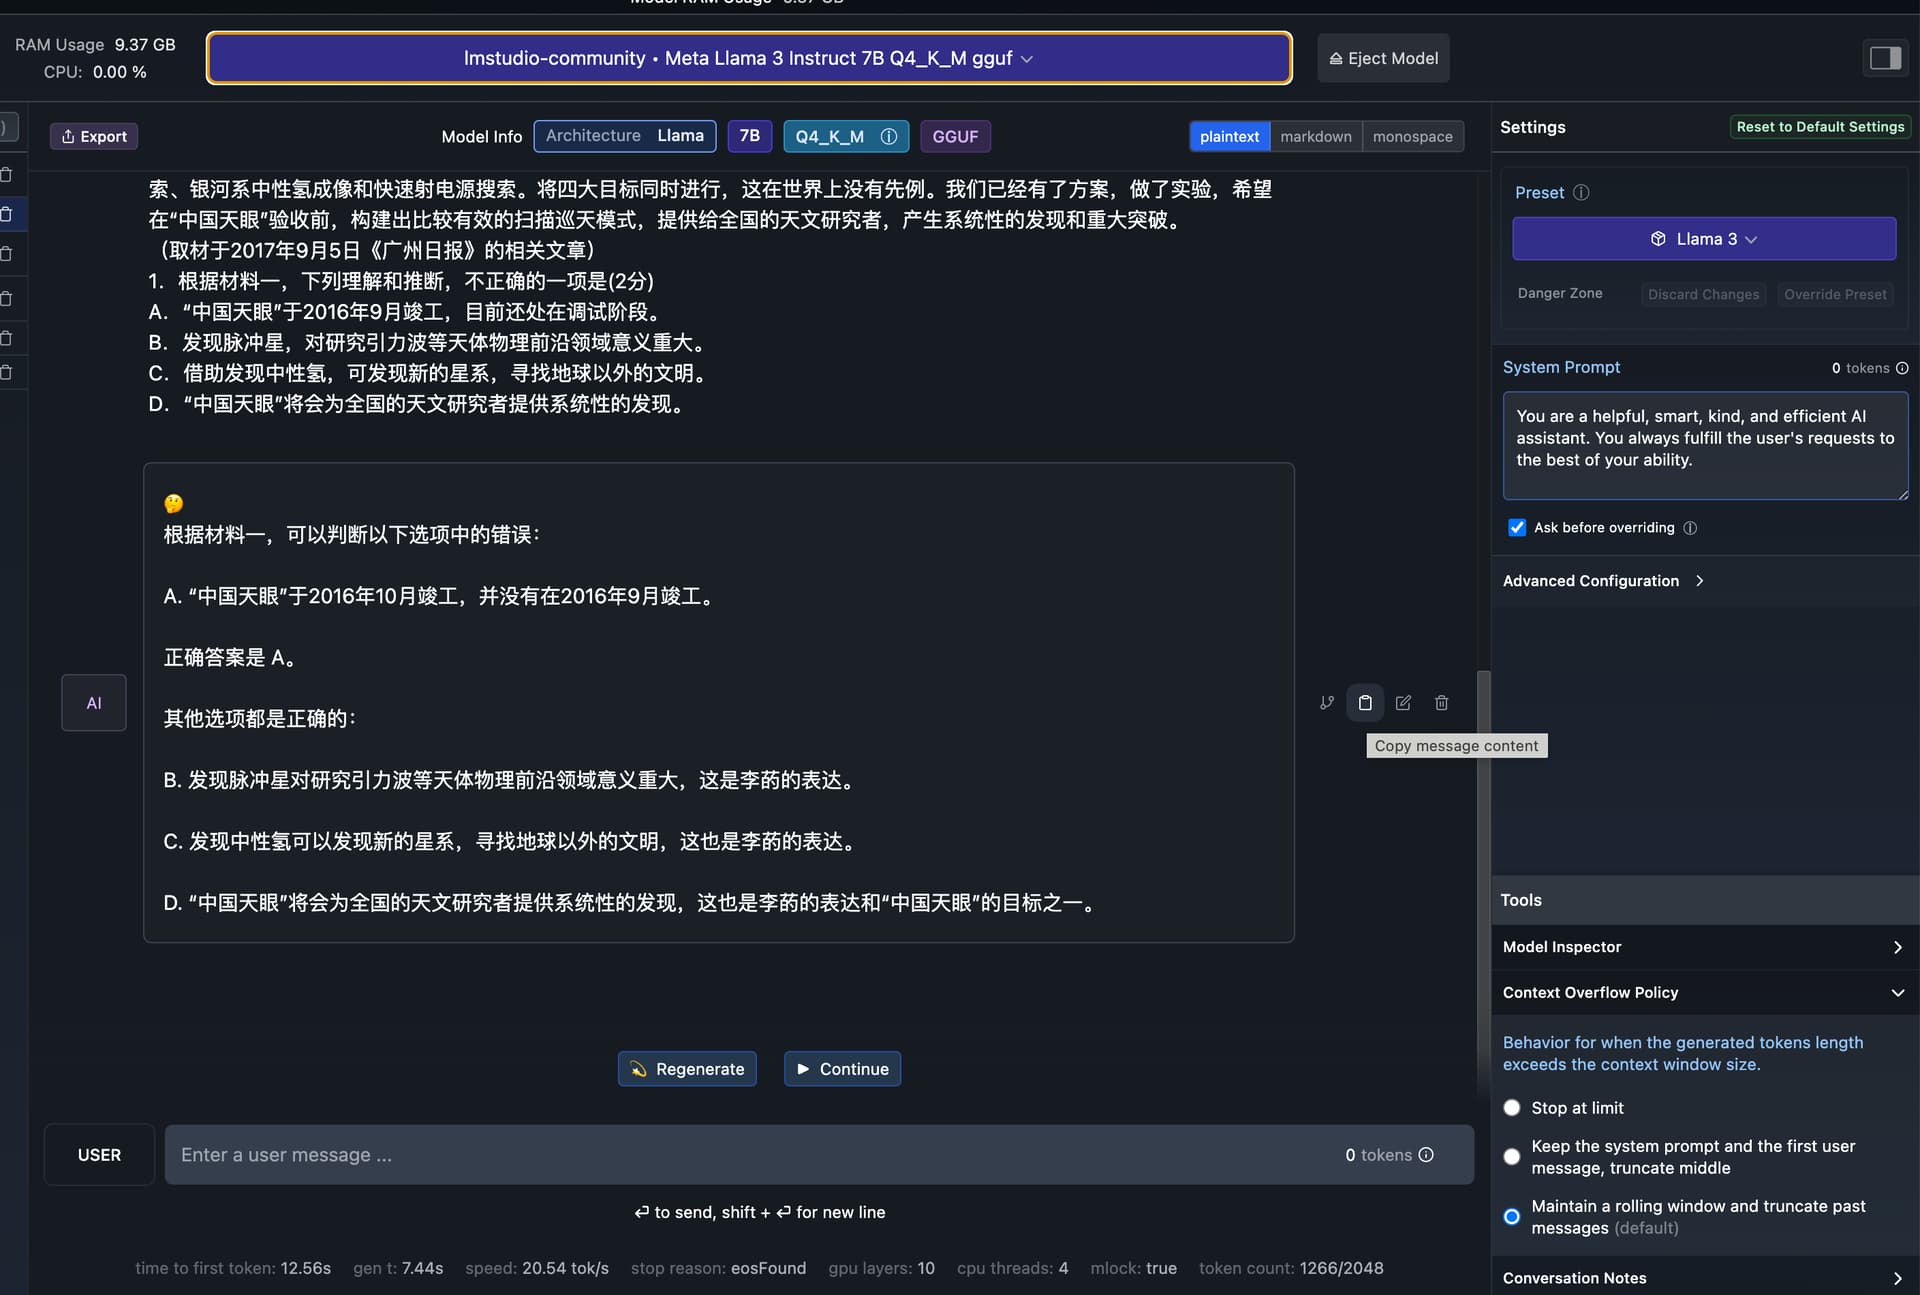Select the Stop at limit radio option
This screenshot has height=1295, width=1920.
tap(1512, 1108)
